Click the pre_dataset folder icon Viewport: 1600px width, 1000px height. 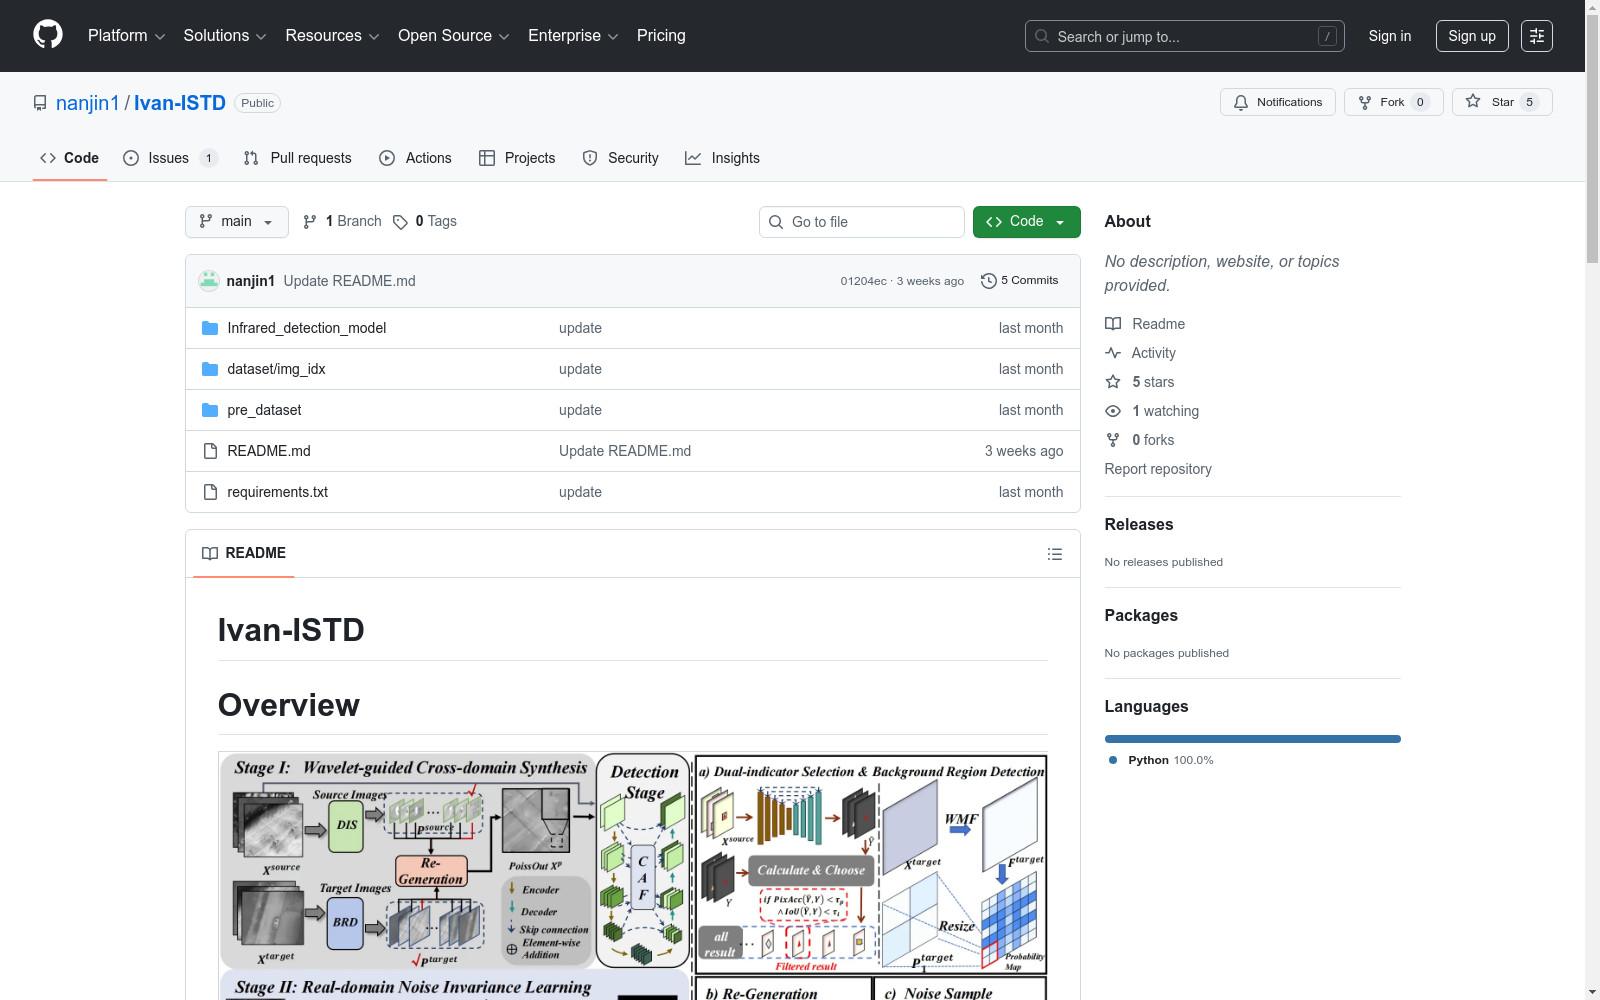pos(210,410)
